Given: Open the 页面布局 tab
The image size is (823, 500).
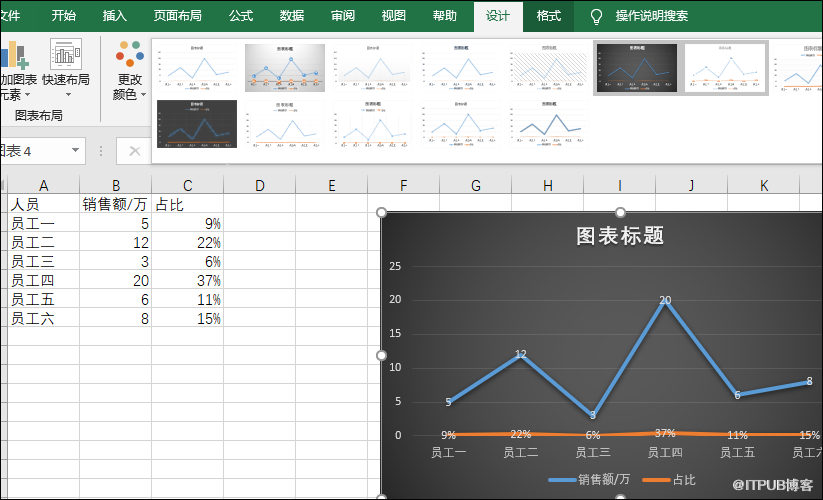Looking at the screenshot, I should point(177,16).
